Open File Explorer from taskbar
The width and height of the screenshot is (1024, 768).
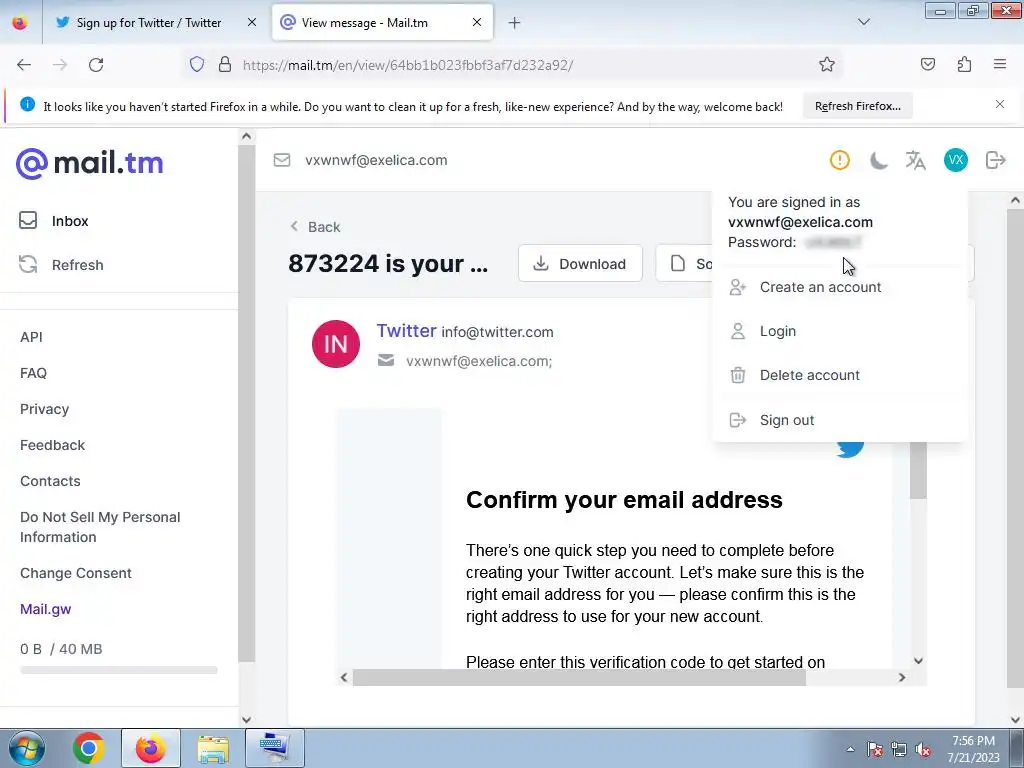(213, 748)
